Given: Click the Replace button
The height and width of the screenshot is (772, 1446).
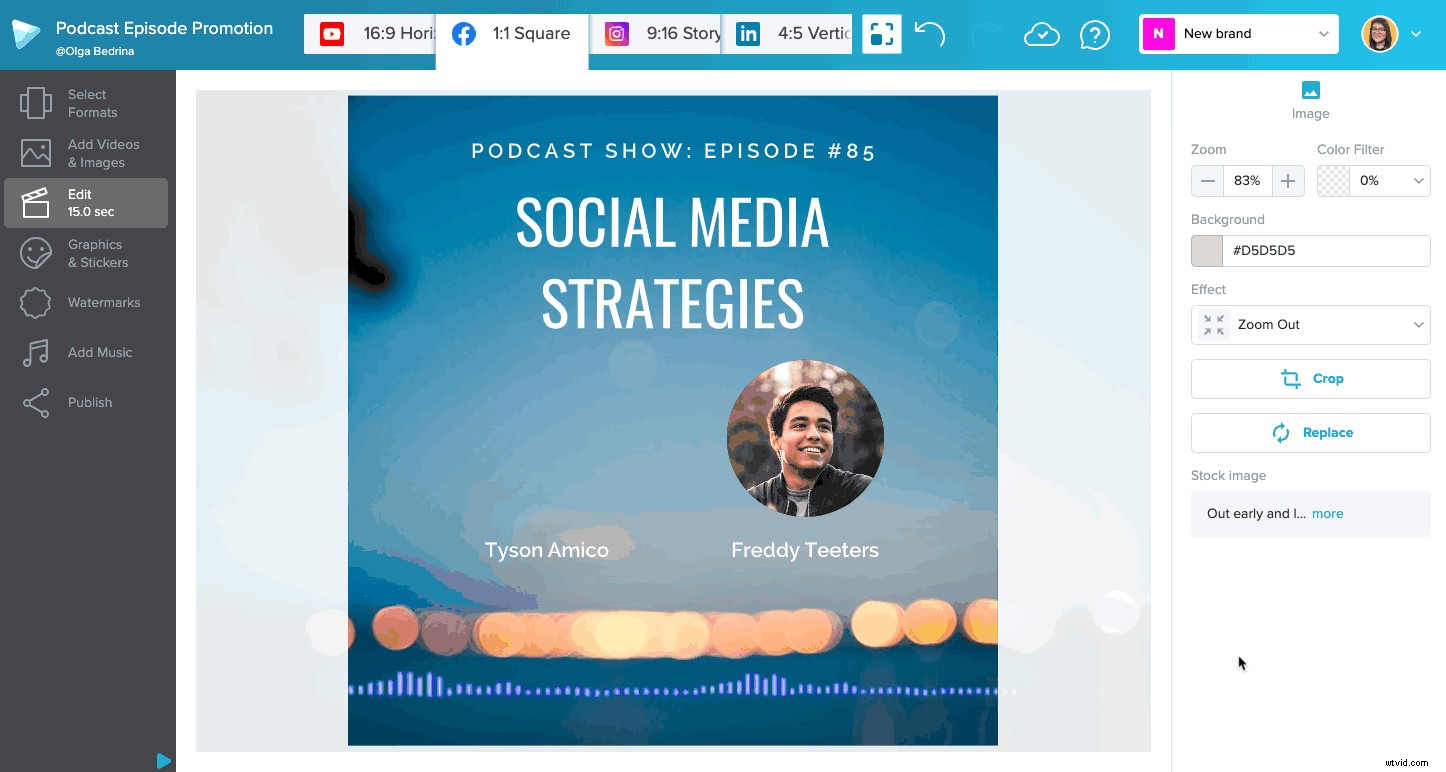Looking at the screenshot, I should pyautogui.click(x=1310, y=432).
